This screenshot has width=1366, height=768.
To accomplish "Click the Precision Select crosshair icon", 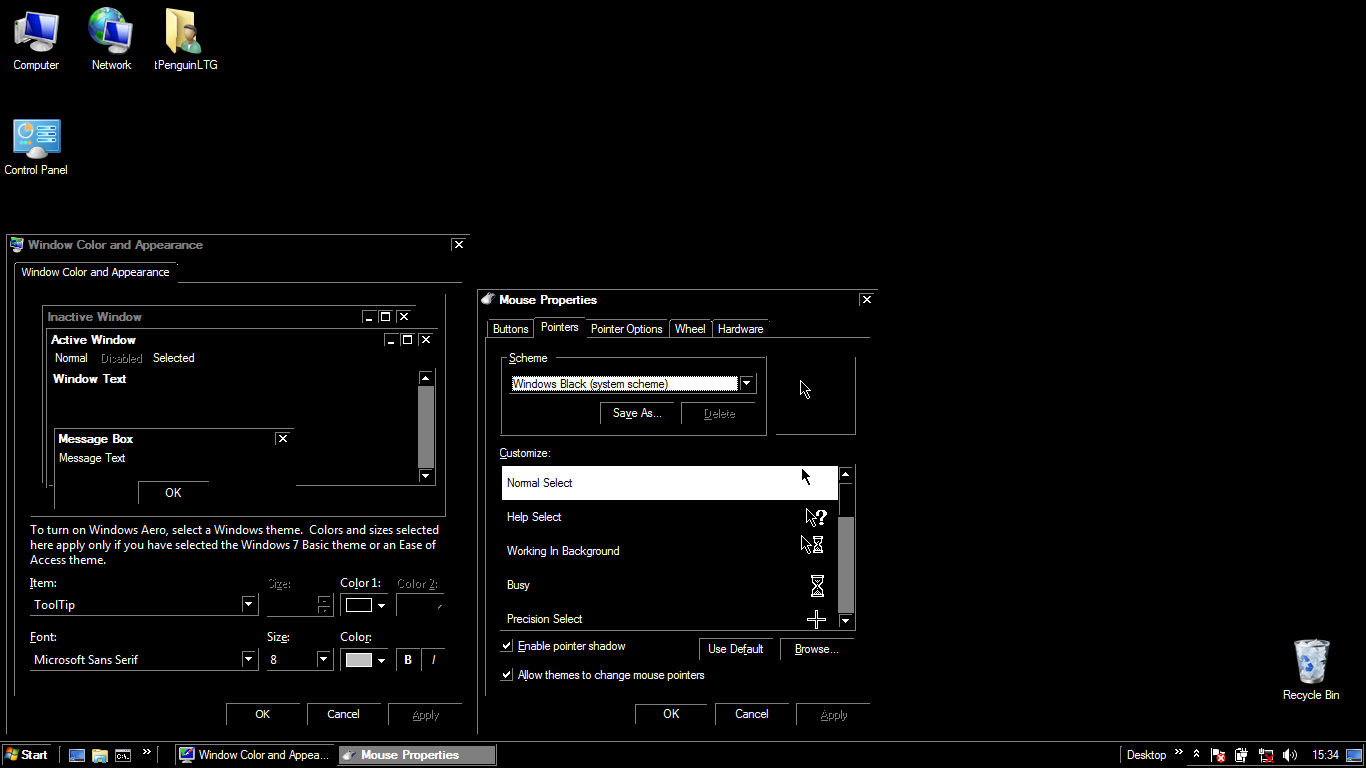I will coord(816,620).
